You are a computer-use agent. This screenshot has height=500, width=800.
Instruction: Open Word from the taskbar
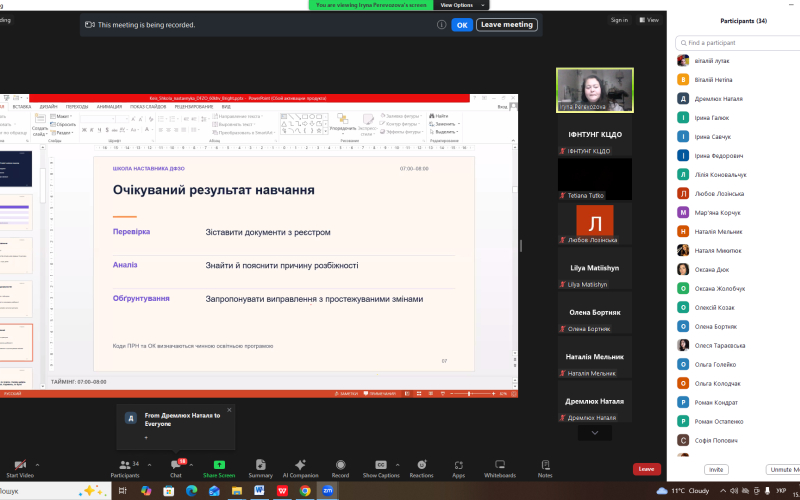[x=259, y=491]
